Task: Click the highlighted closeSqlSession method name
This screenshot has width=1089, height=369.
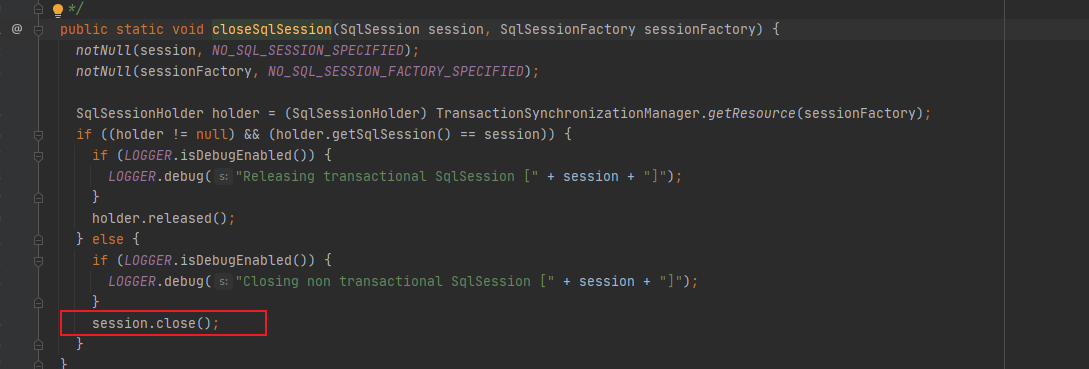Action: pos(272,29)
